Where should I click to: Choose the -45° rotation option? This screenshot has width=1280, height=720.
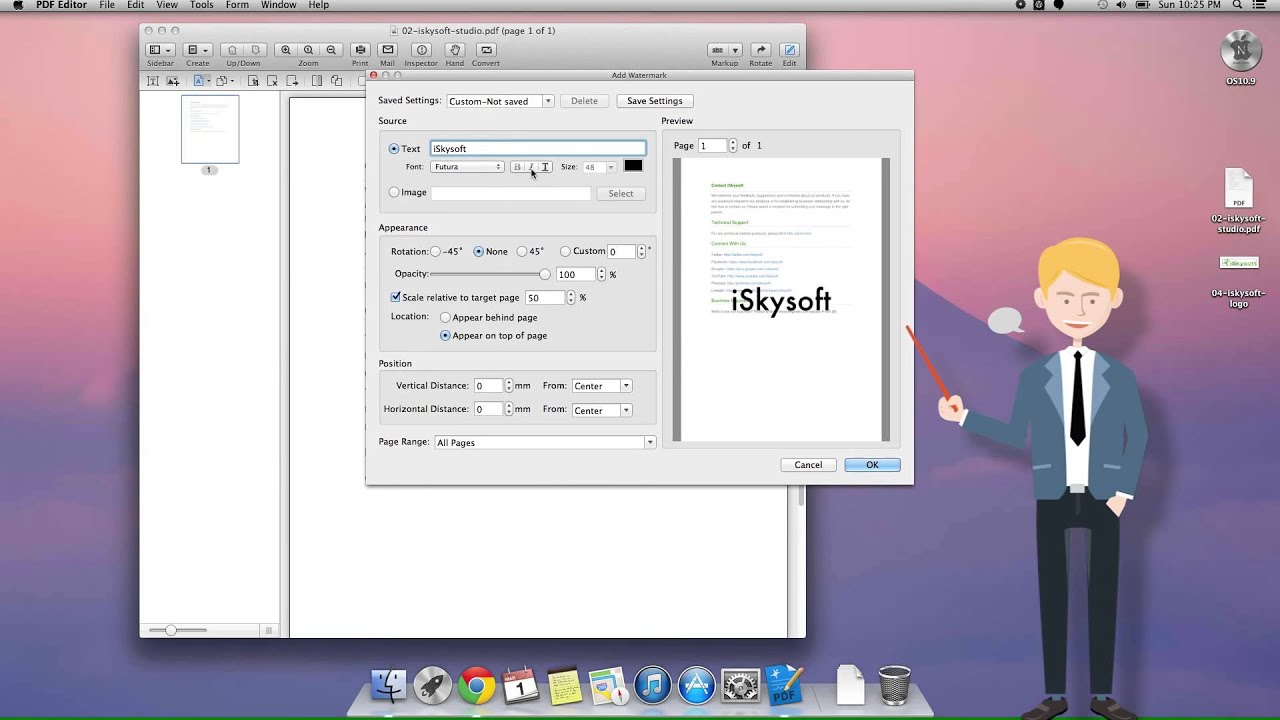[435, 252]
